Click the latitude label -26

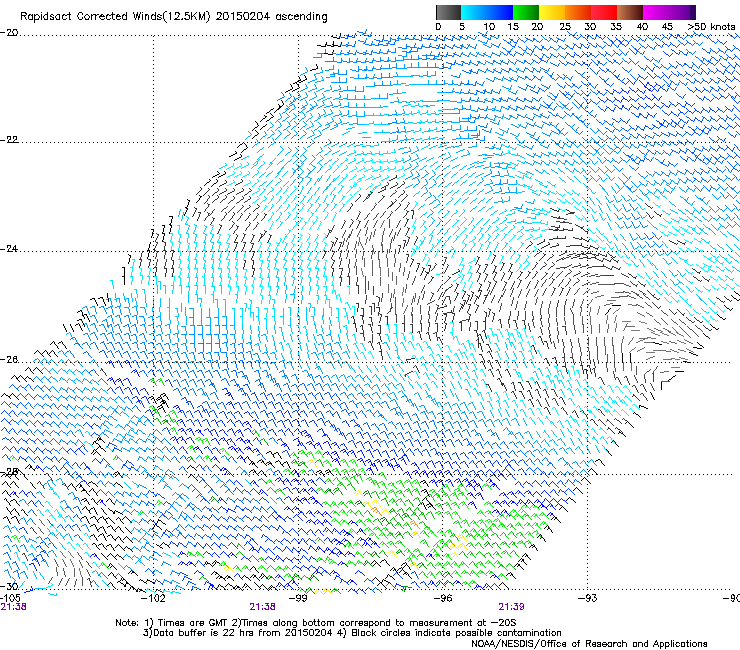9,360
